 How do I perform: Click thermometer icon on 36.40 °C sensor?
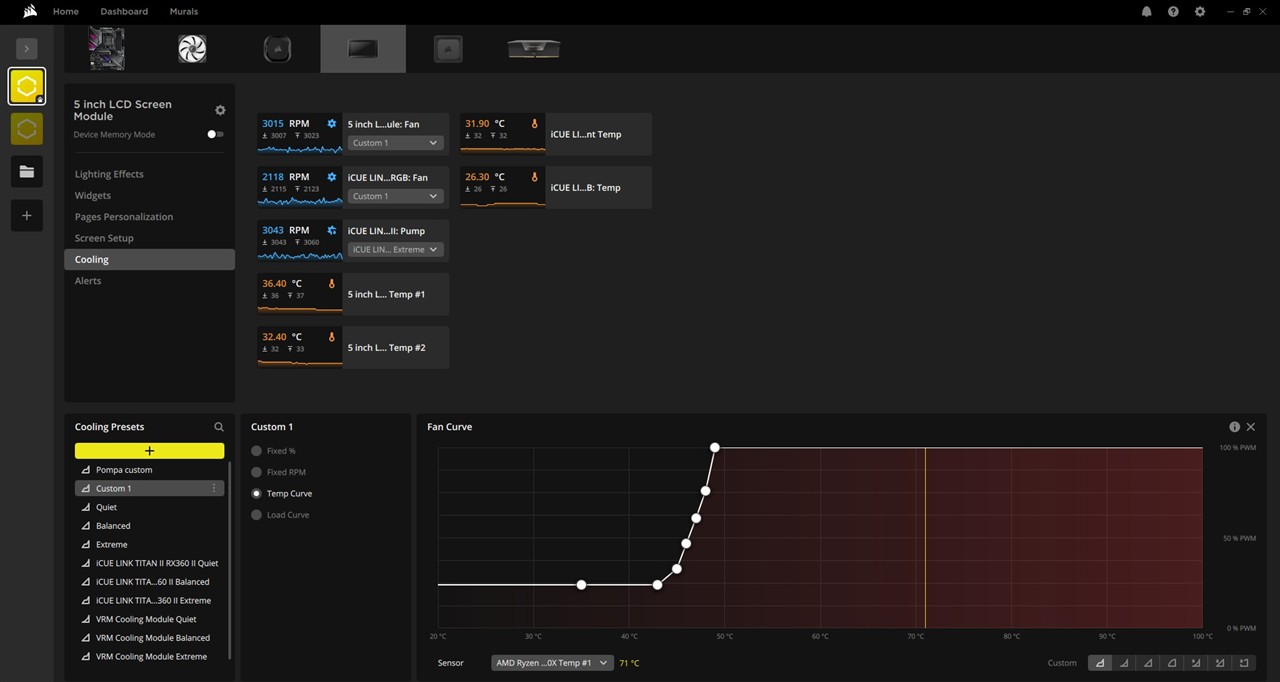332,284
